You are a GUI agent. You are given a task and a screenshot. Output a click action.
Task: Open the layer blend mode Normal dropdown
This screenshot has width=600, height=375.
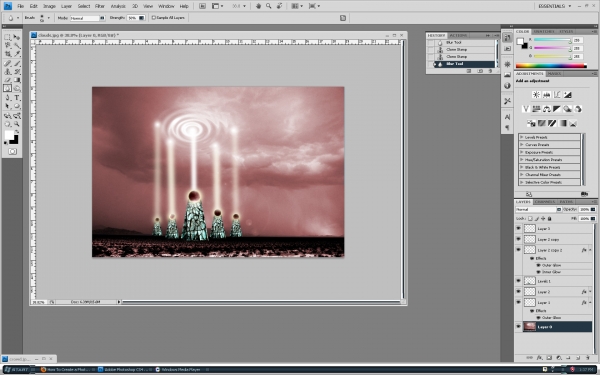click(x=538, y=209)
